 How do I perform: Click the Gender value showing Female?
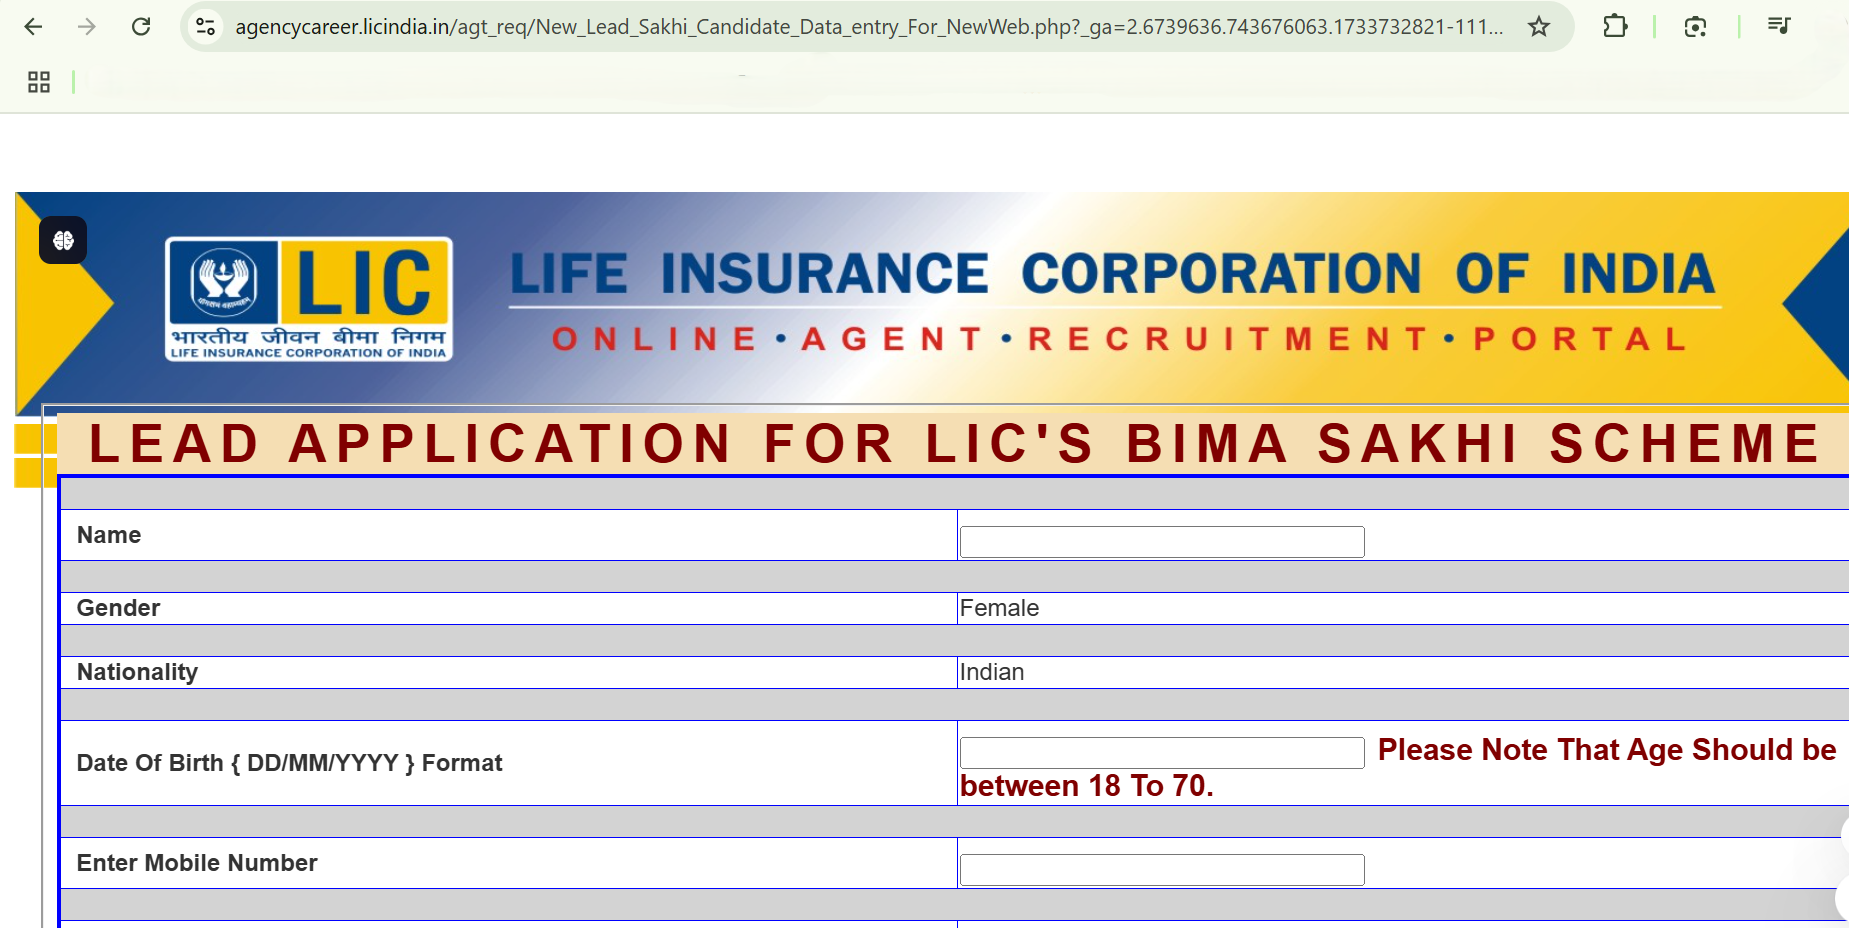998,607
